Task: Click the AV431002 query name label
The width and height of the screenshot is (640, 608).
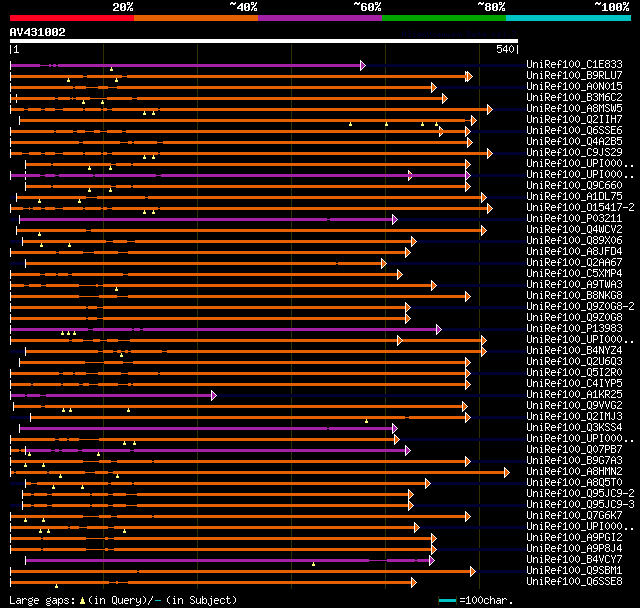Action: [38, 32]
